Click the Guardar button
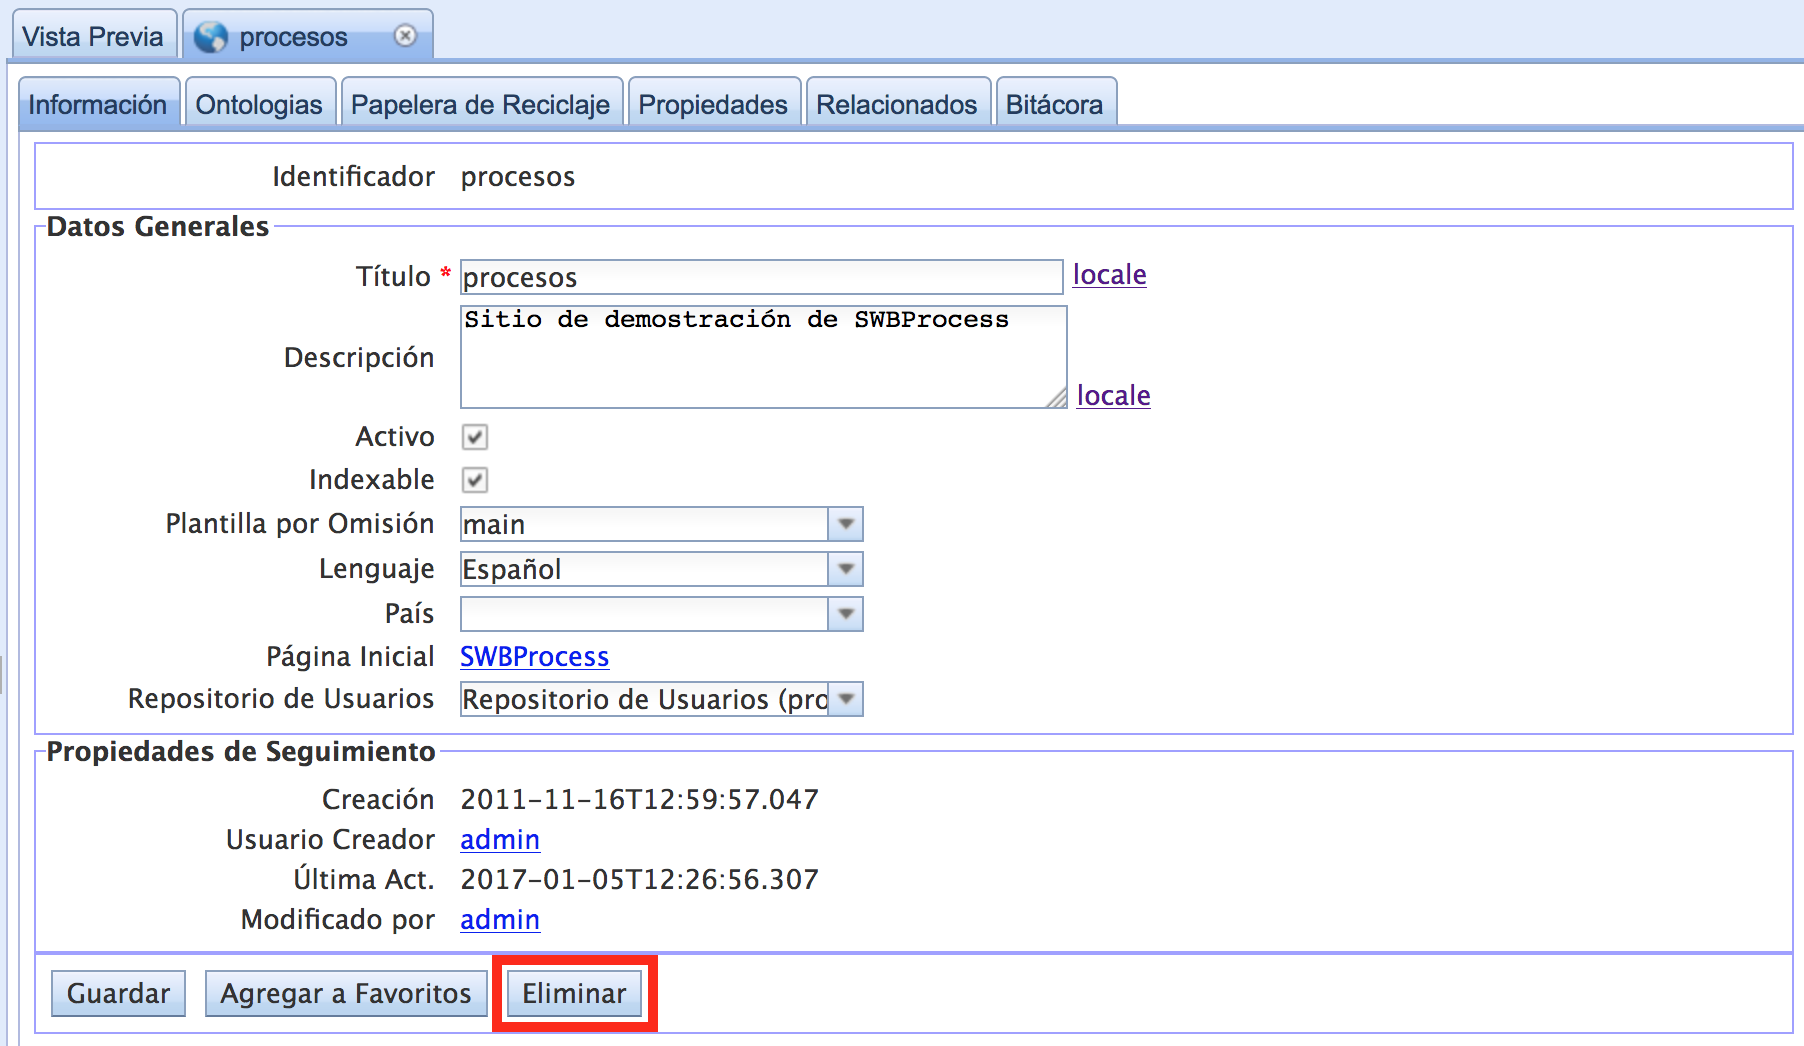The image size is (1804, 1046). [118, 994]
